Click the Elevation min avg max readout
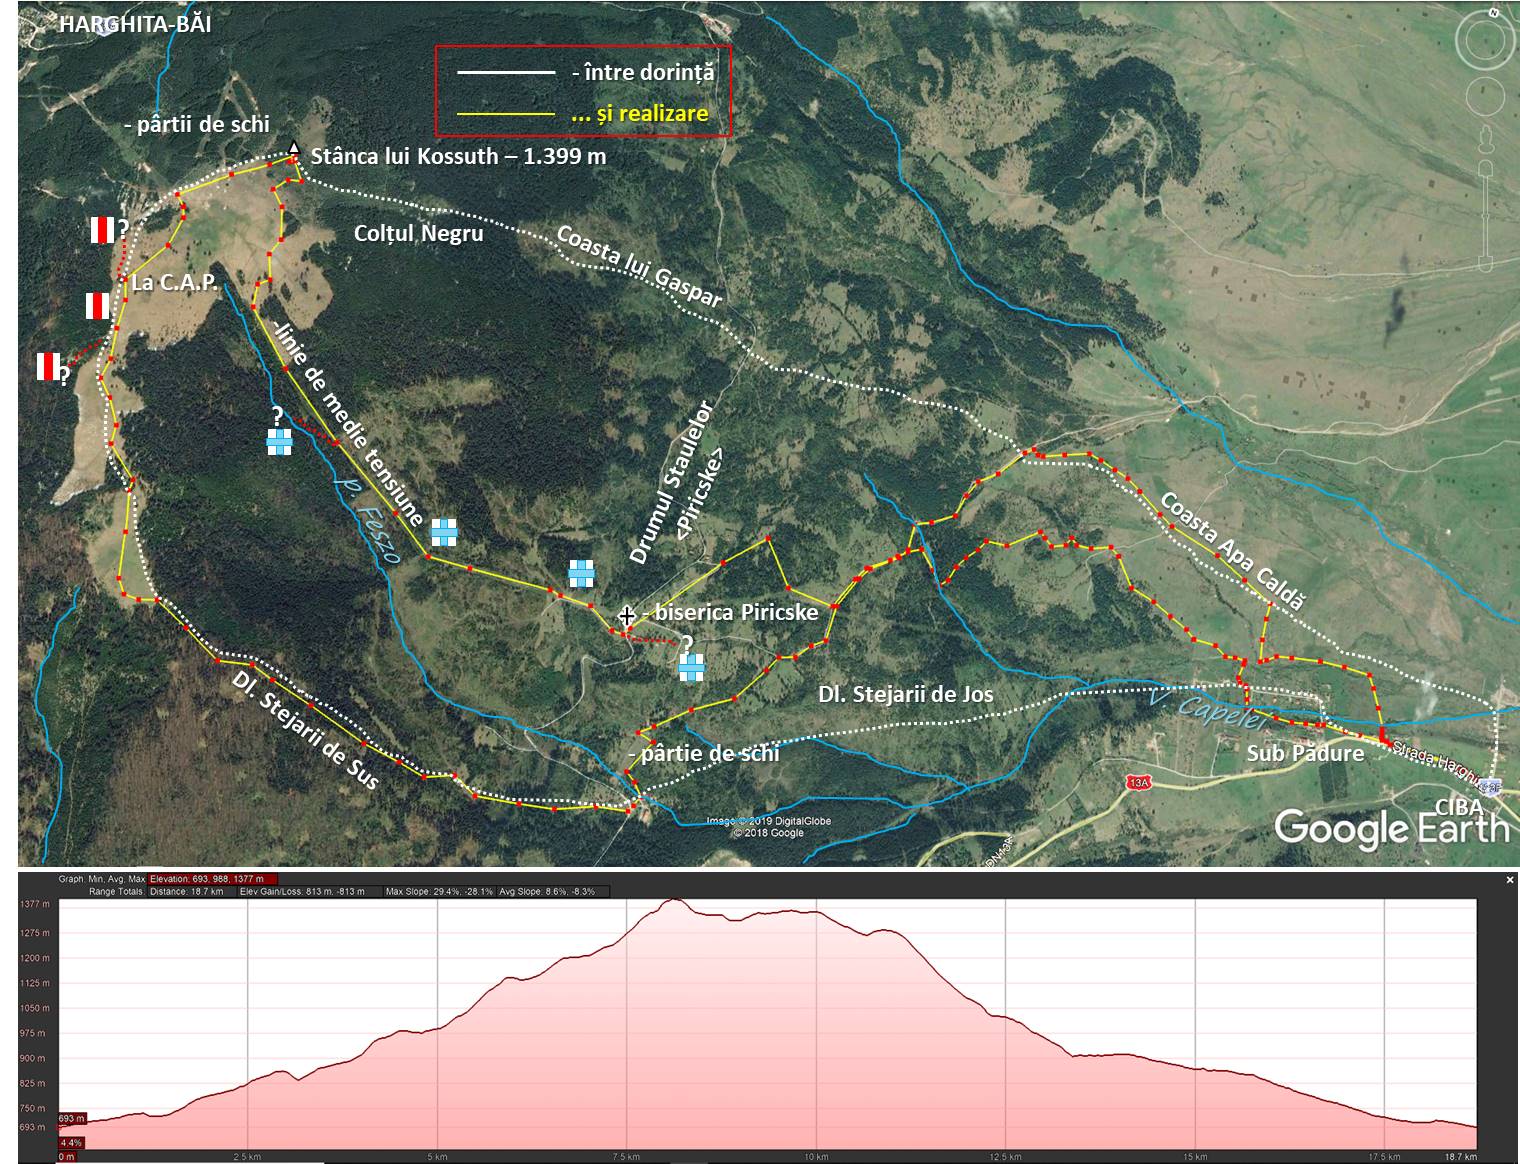The width and height of the screenshot is (1520, 1164). [x=206, y=879]
